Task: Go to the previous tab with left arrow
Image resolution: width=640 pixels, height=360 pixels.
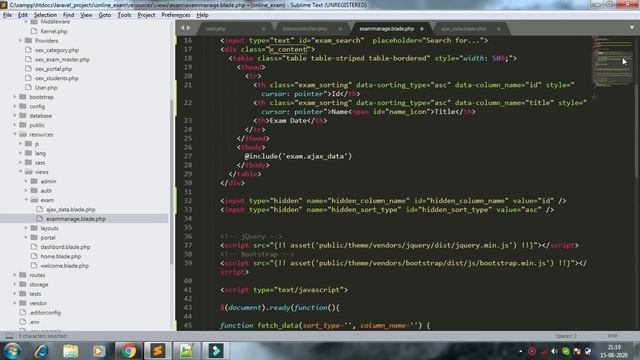Action: (182, 28)
